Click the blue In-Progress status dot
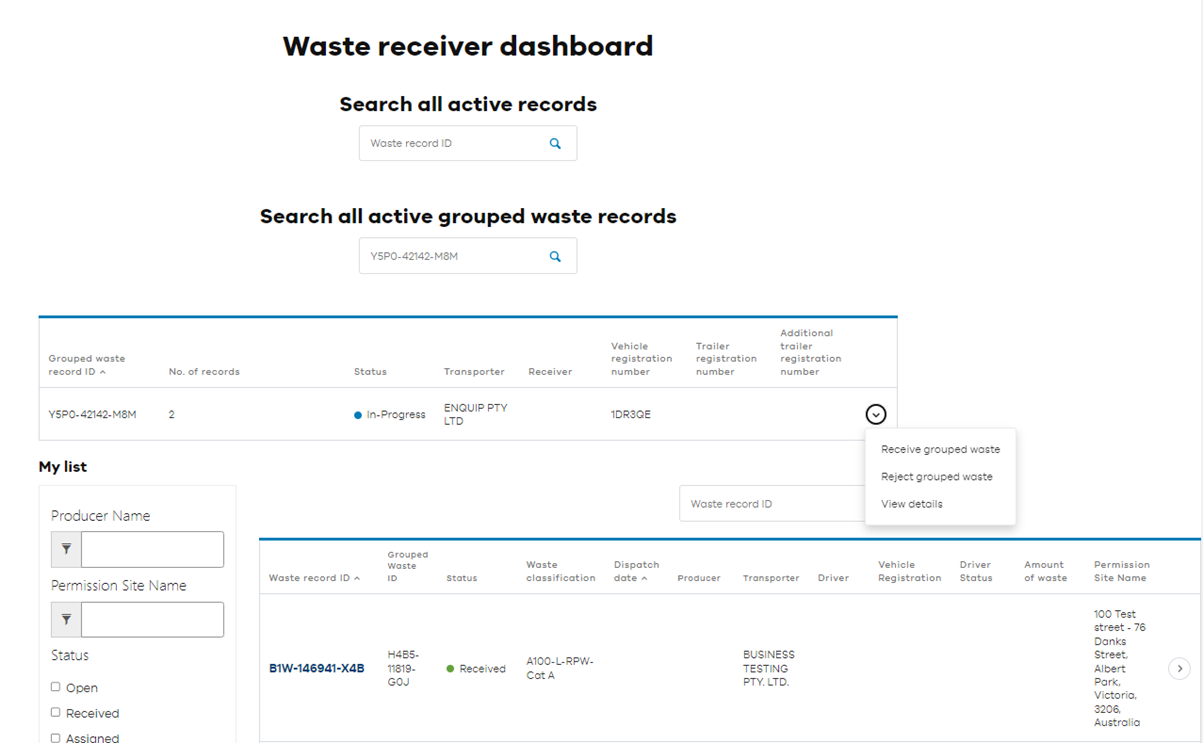The image size is (1203, 743). (359, 414)
